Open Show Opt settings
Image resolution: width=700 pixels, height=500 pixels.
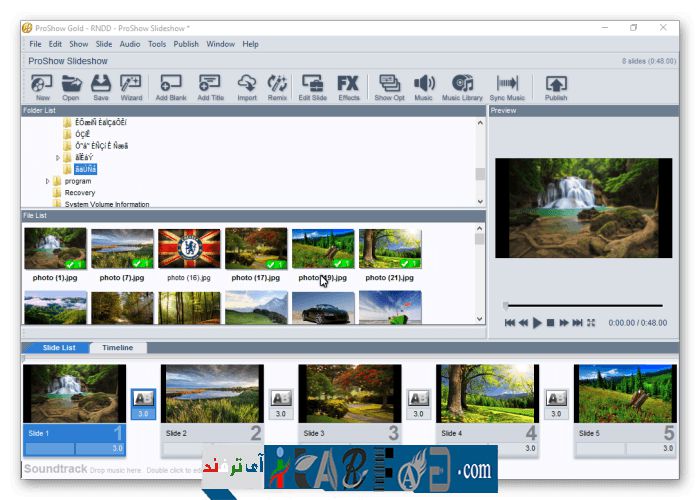tap(389, 86)
